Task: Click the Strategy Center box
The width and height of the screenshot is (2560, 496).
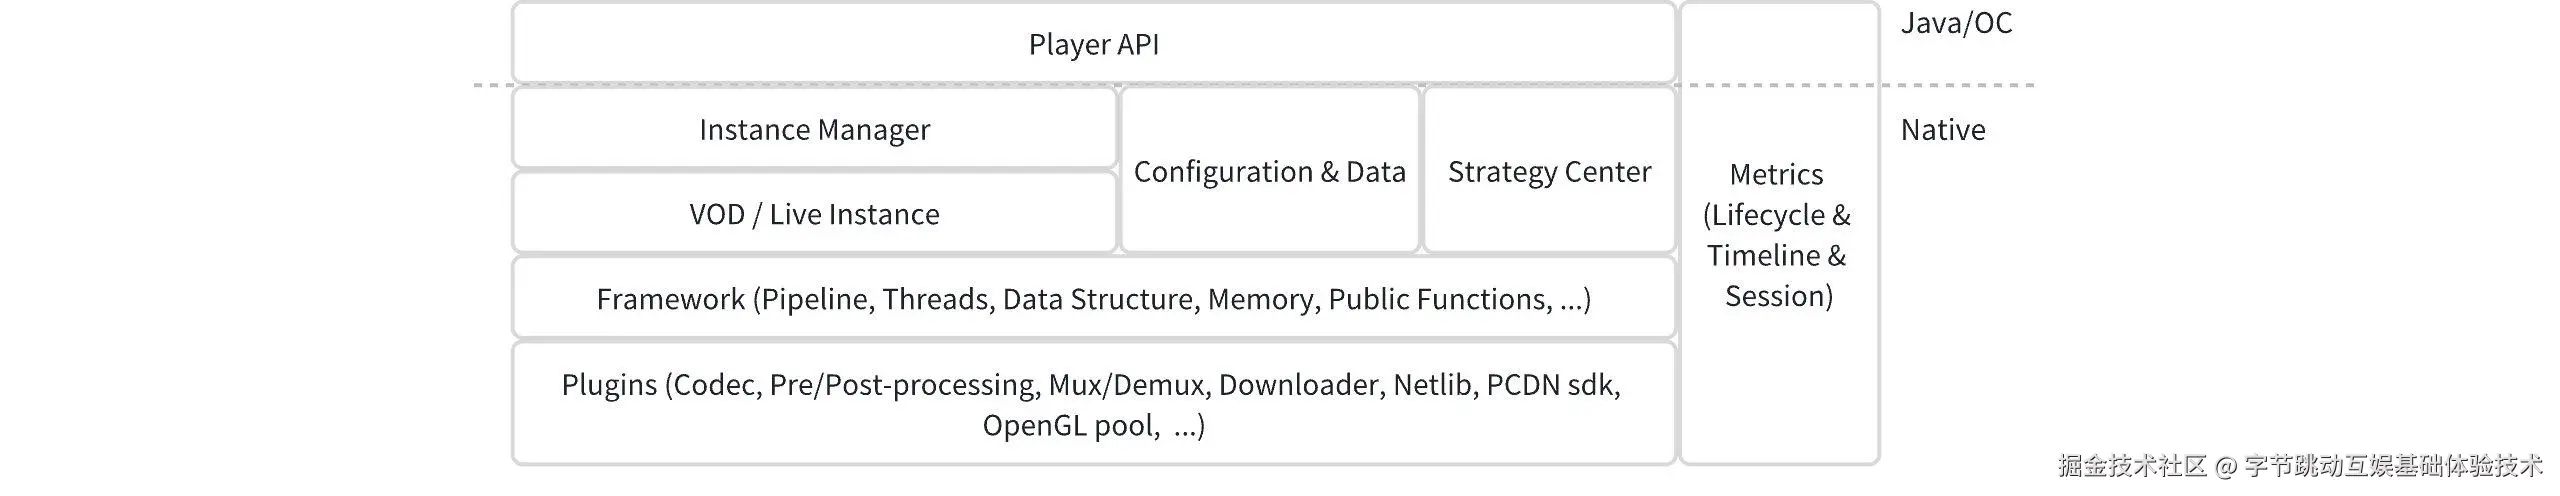Action: 1549,171
